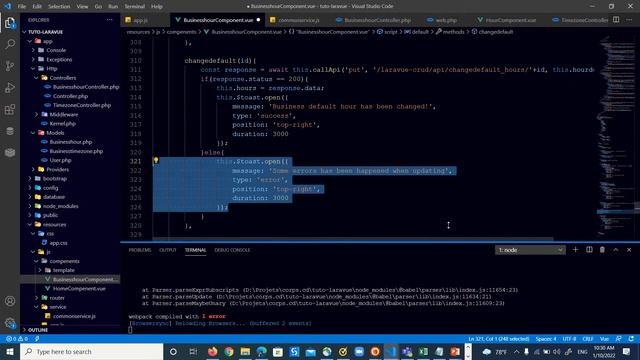This screenshot has height=360, width=640.
Task: Click UTF-8 encoding in status bar
Action: (569, 339)
